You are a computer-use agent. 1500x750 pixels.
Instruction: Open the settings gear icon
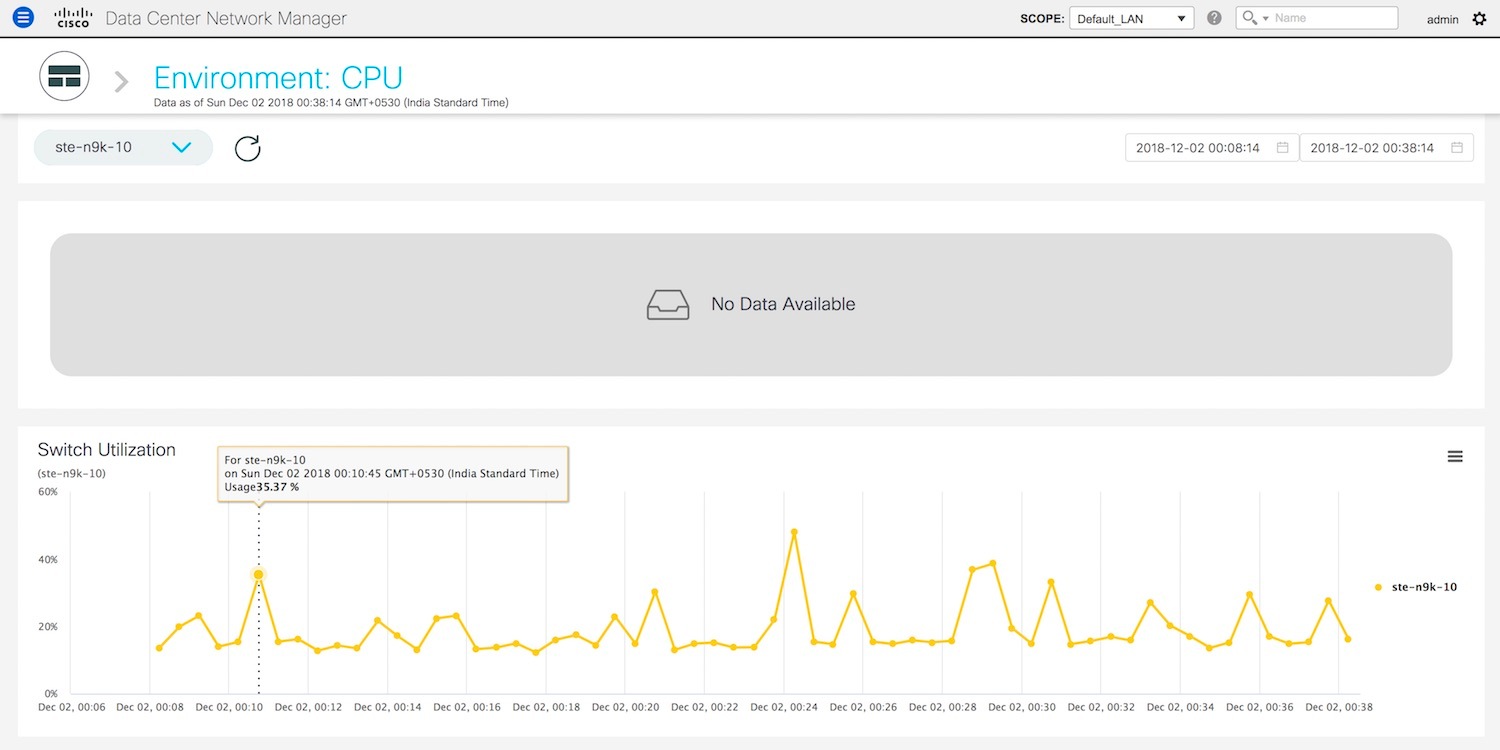point(1479,19)
